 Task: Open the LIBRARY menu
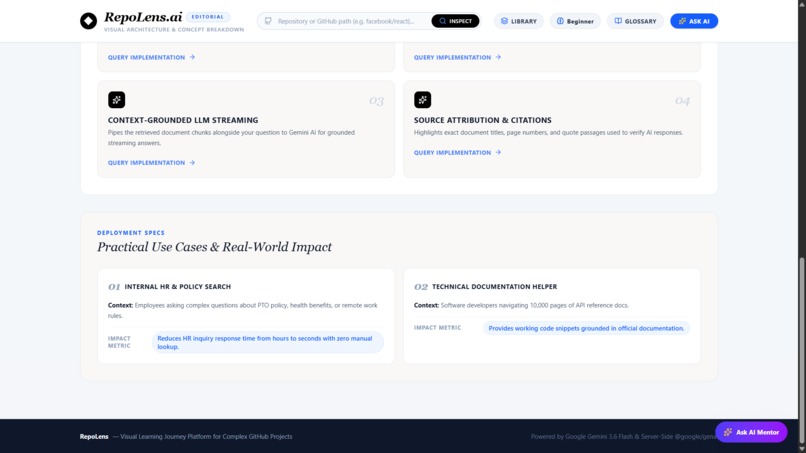coord(519,21)
